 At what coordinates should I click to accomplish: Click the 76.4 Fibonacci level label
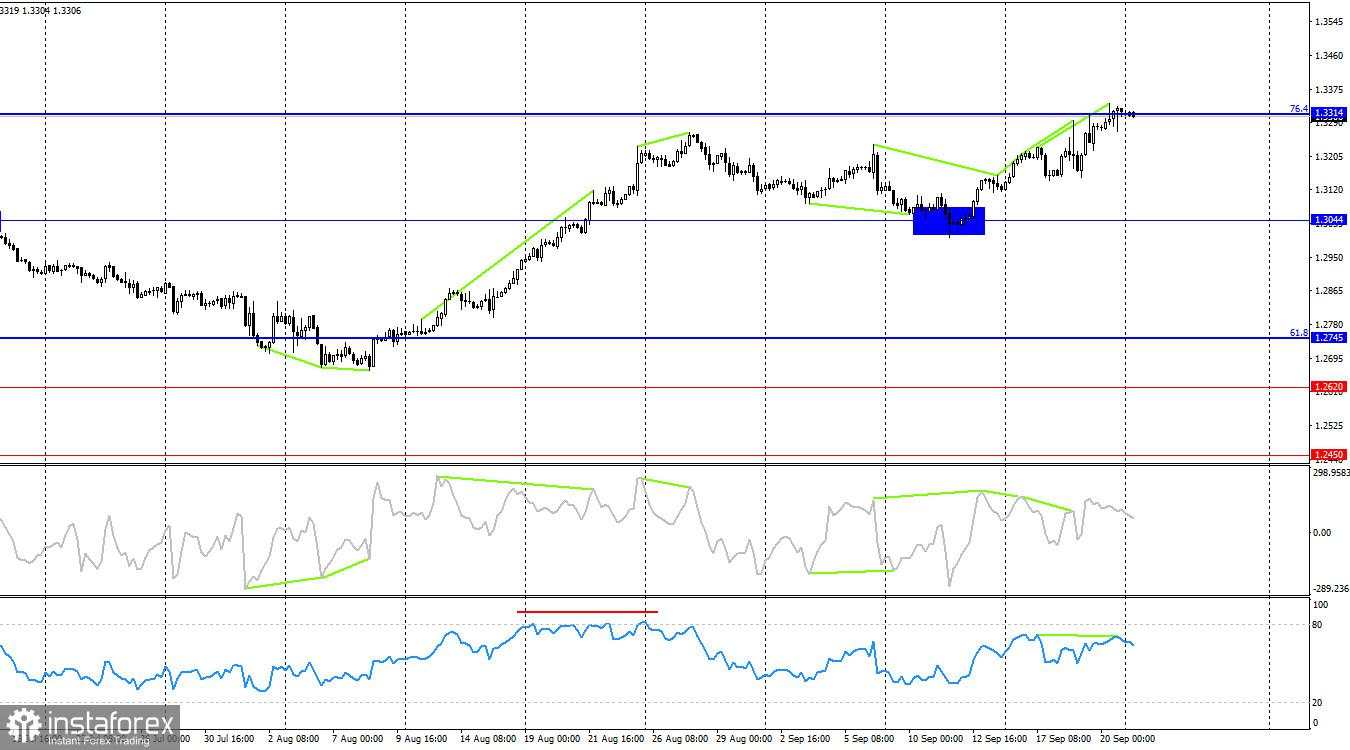1298,108
